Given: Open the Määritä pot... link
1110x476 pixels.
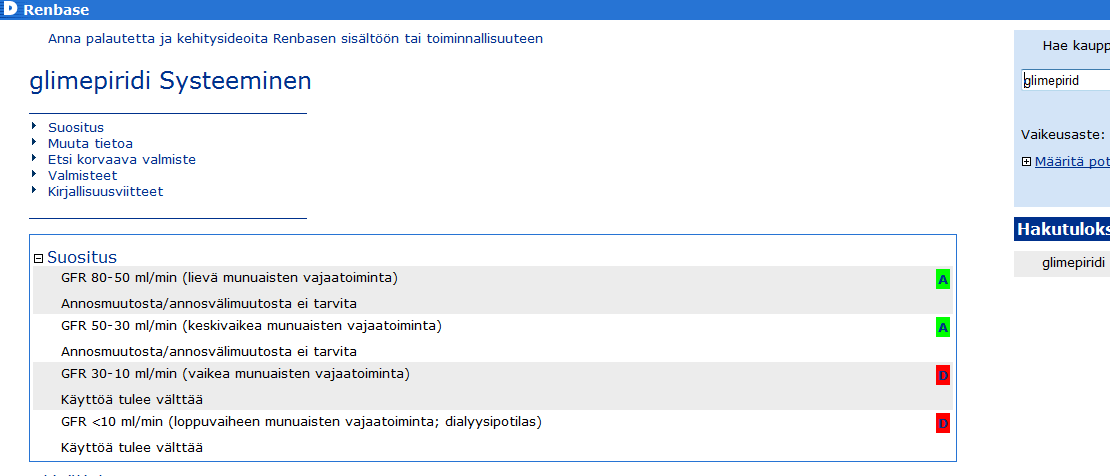Looking at the screenshot, I should coord(1072,162).
